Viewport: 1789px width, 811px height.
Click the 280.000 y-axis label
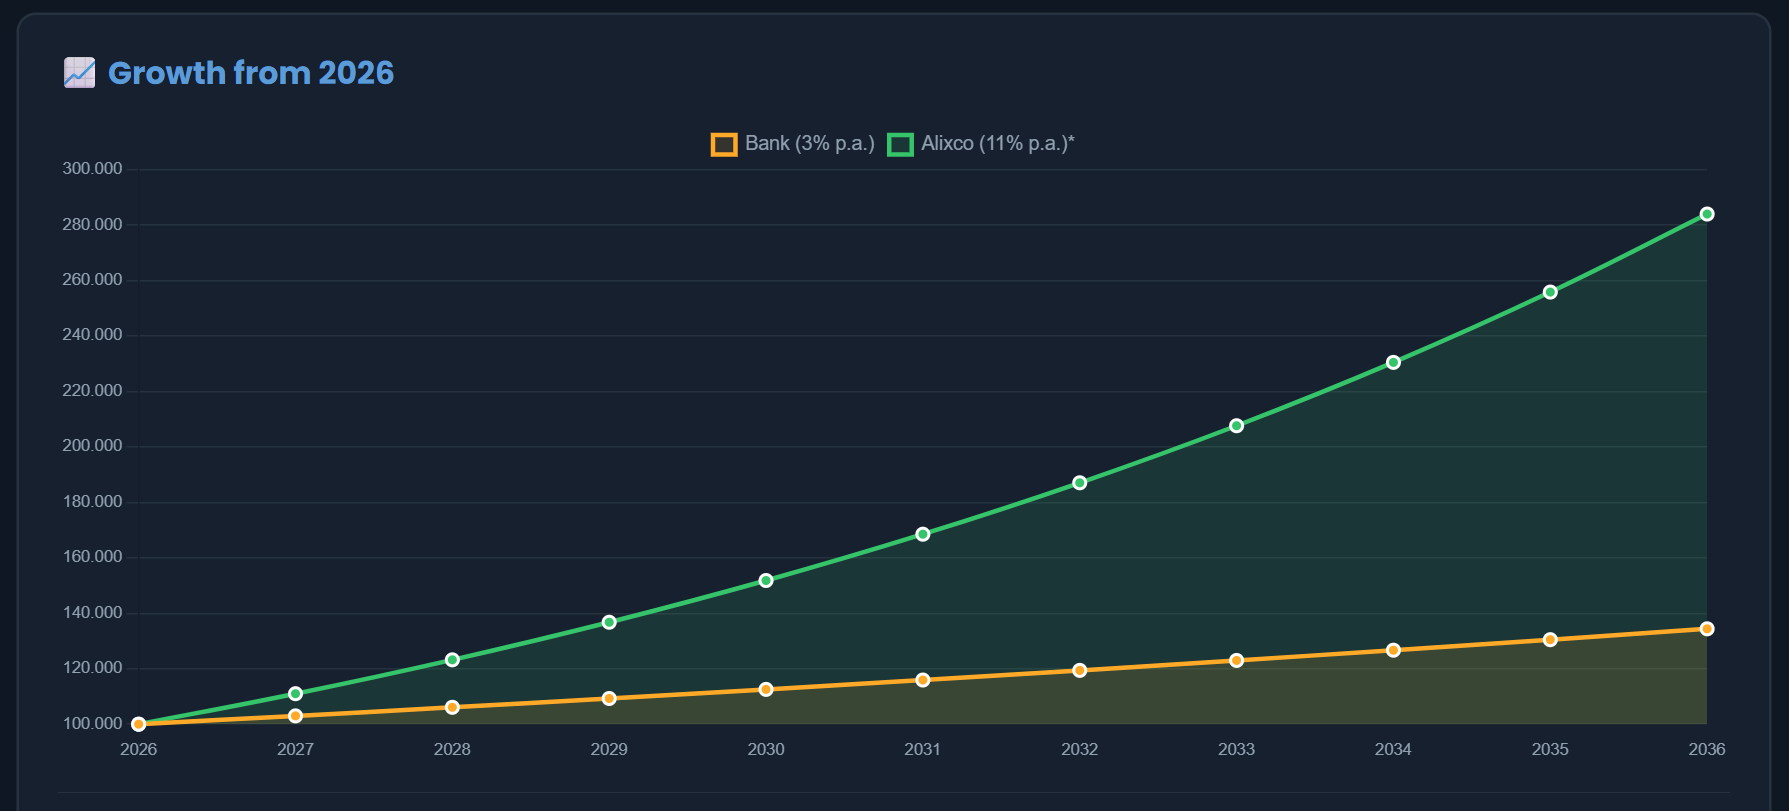click(x=92, y=224)
